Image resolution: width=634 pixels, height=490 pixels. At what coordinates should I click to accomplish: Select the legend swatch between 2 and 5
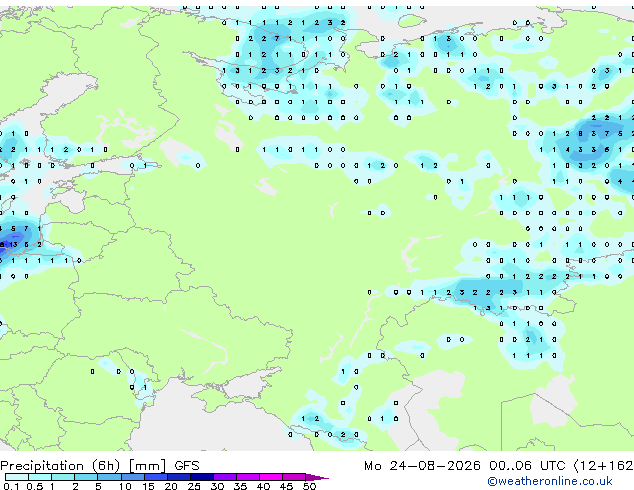coord(86,477)
